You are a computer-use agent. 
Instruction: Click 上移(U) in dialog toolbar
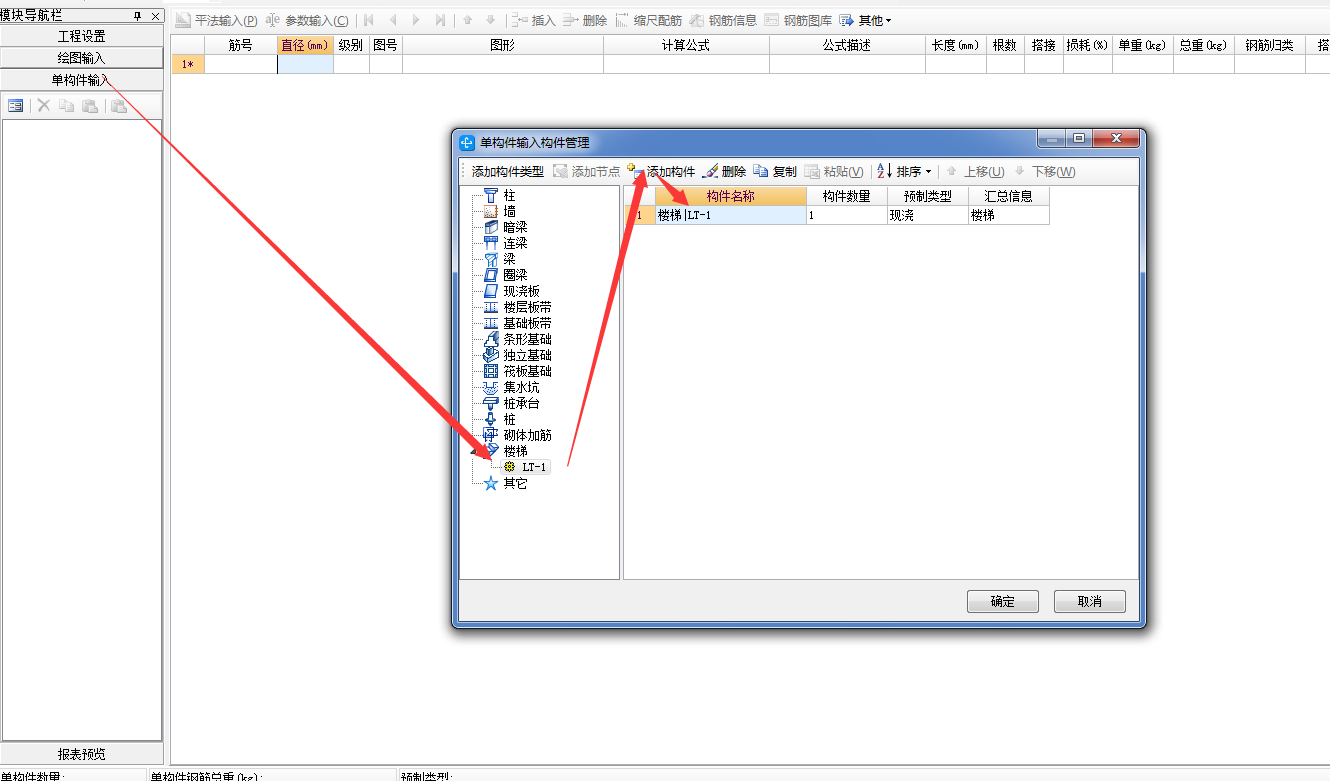(x=975, y=171)
